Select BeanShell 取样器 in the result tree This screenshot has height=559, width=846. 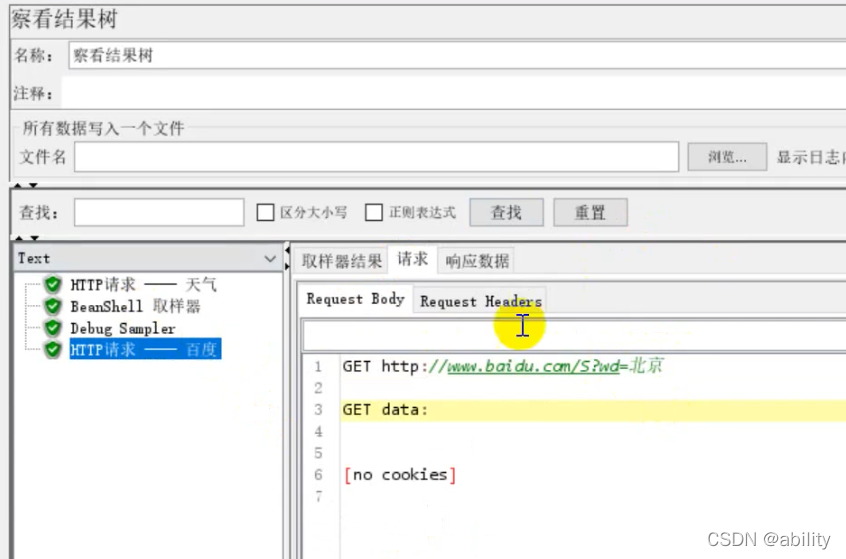click(135, 306)
